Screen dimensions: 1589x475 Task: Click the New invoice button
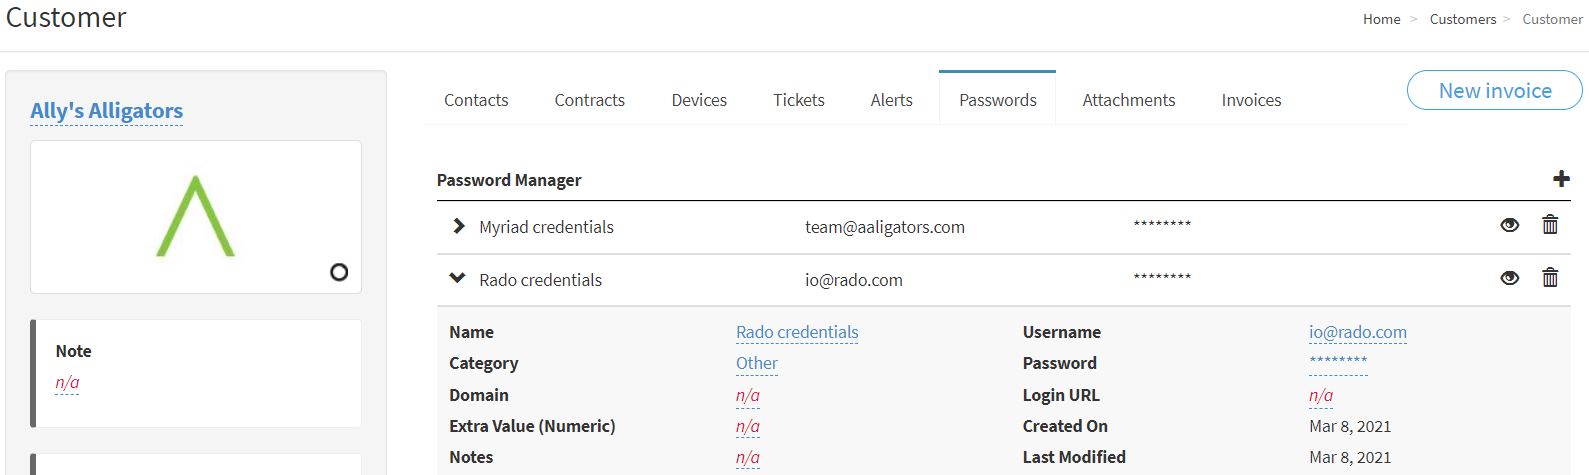coord(1495,90)
